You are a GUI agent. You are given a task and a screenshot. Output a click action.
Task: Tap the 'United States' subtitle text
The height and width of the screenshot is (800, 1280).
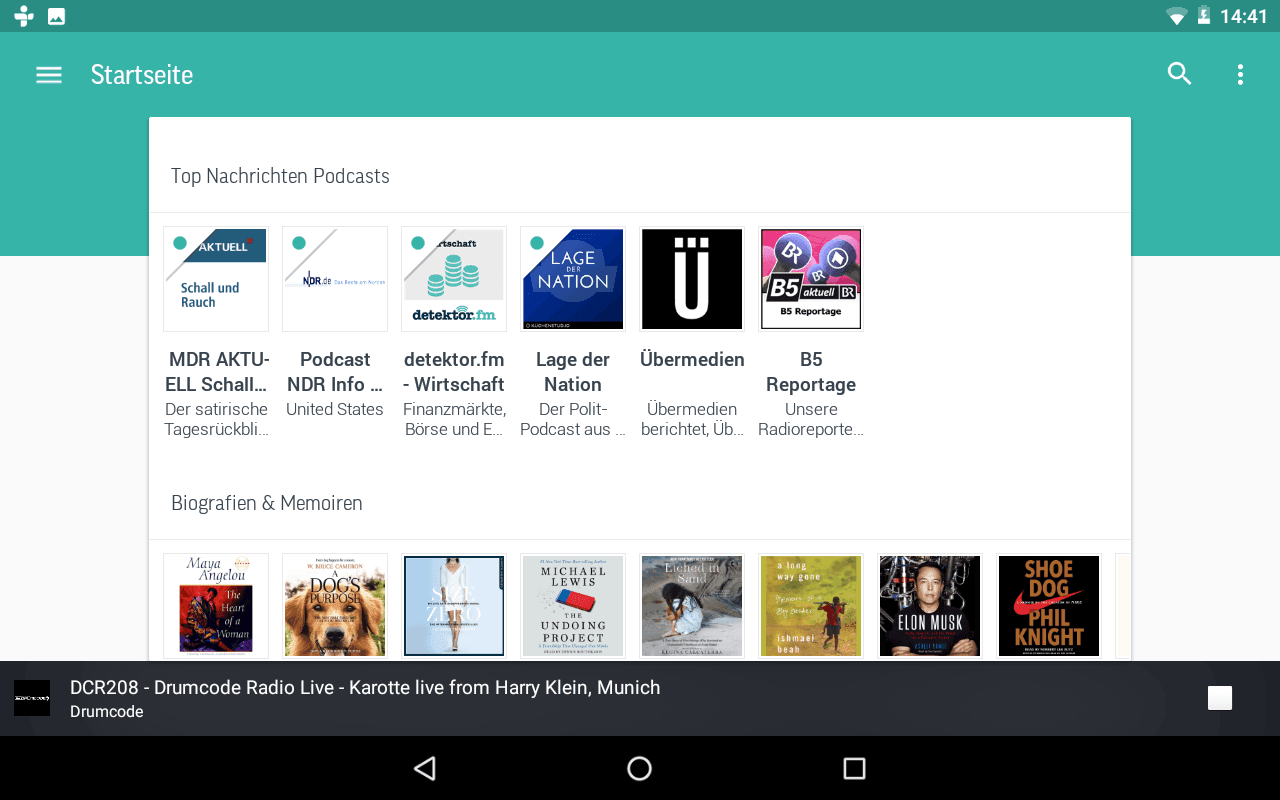click(335, 409)
